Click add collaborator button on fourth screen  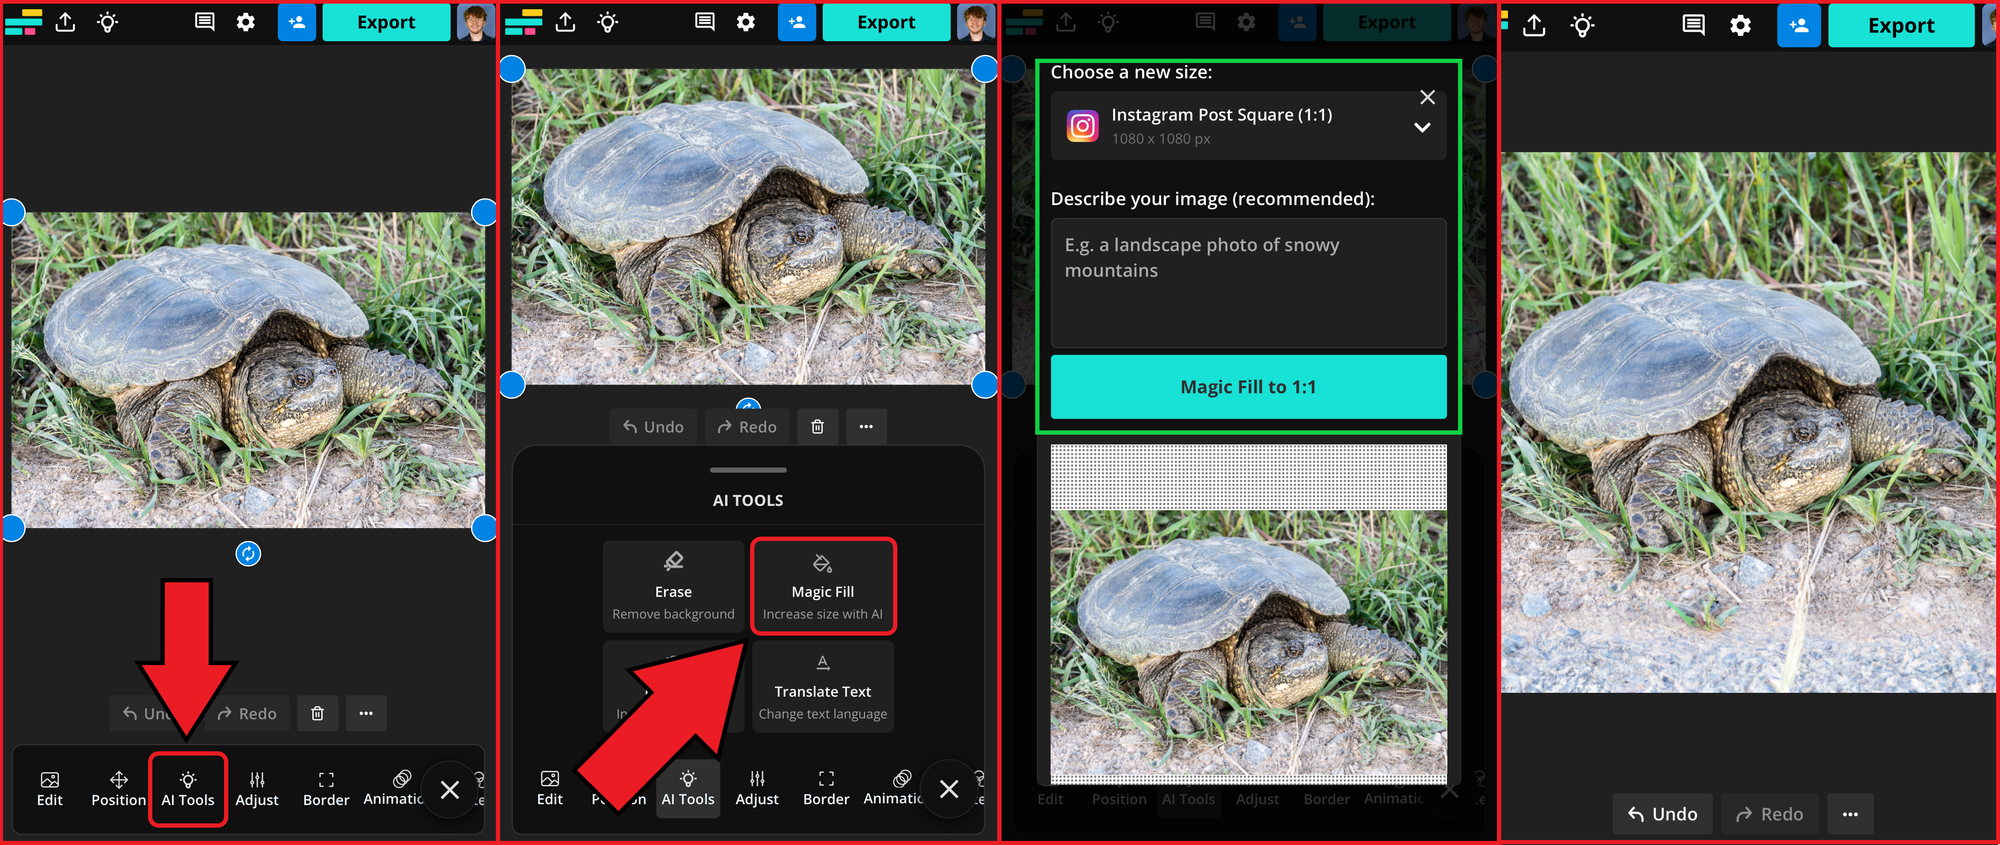(x=1799, y=26)
